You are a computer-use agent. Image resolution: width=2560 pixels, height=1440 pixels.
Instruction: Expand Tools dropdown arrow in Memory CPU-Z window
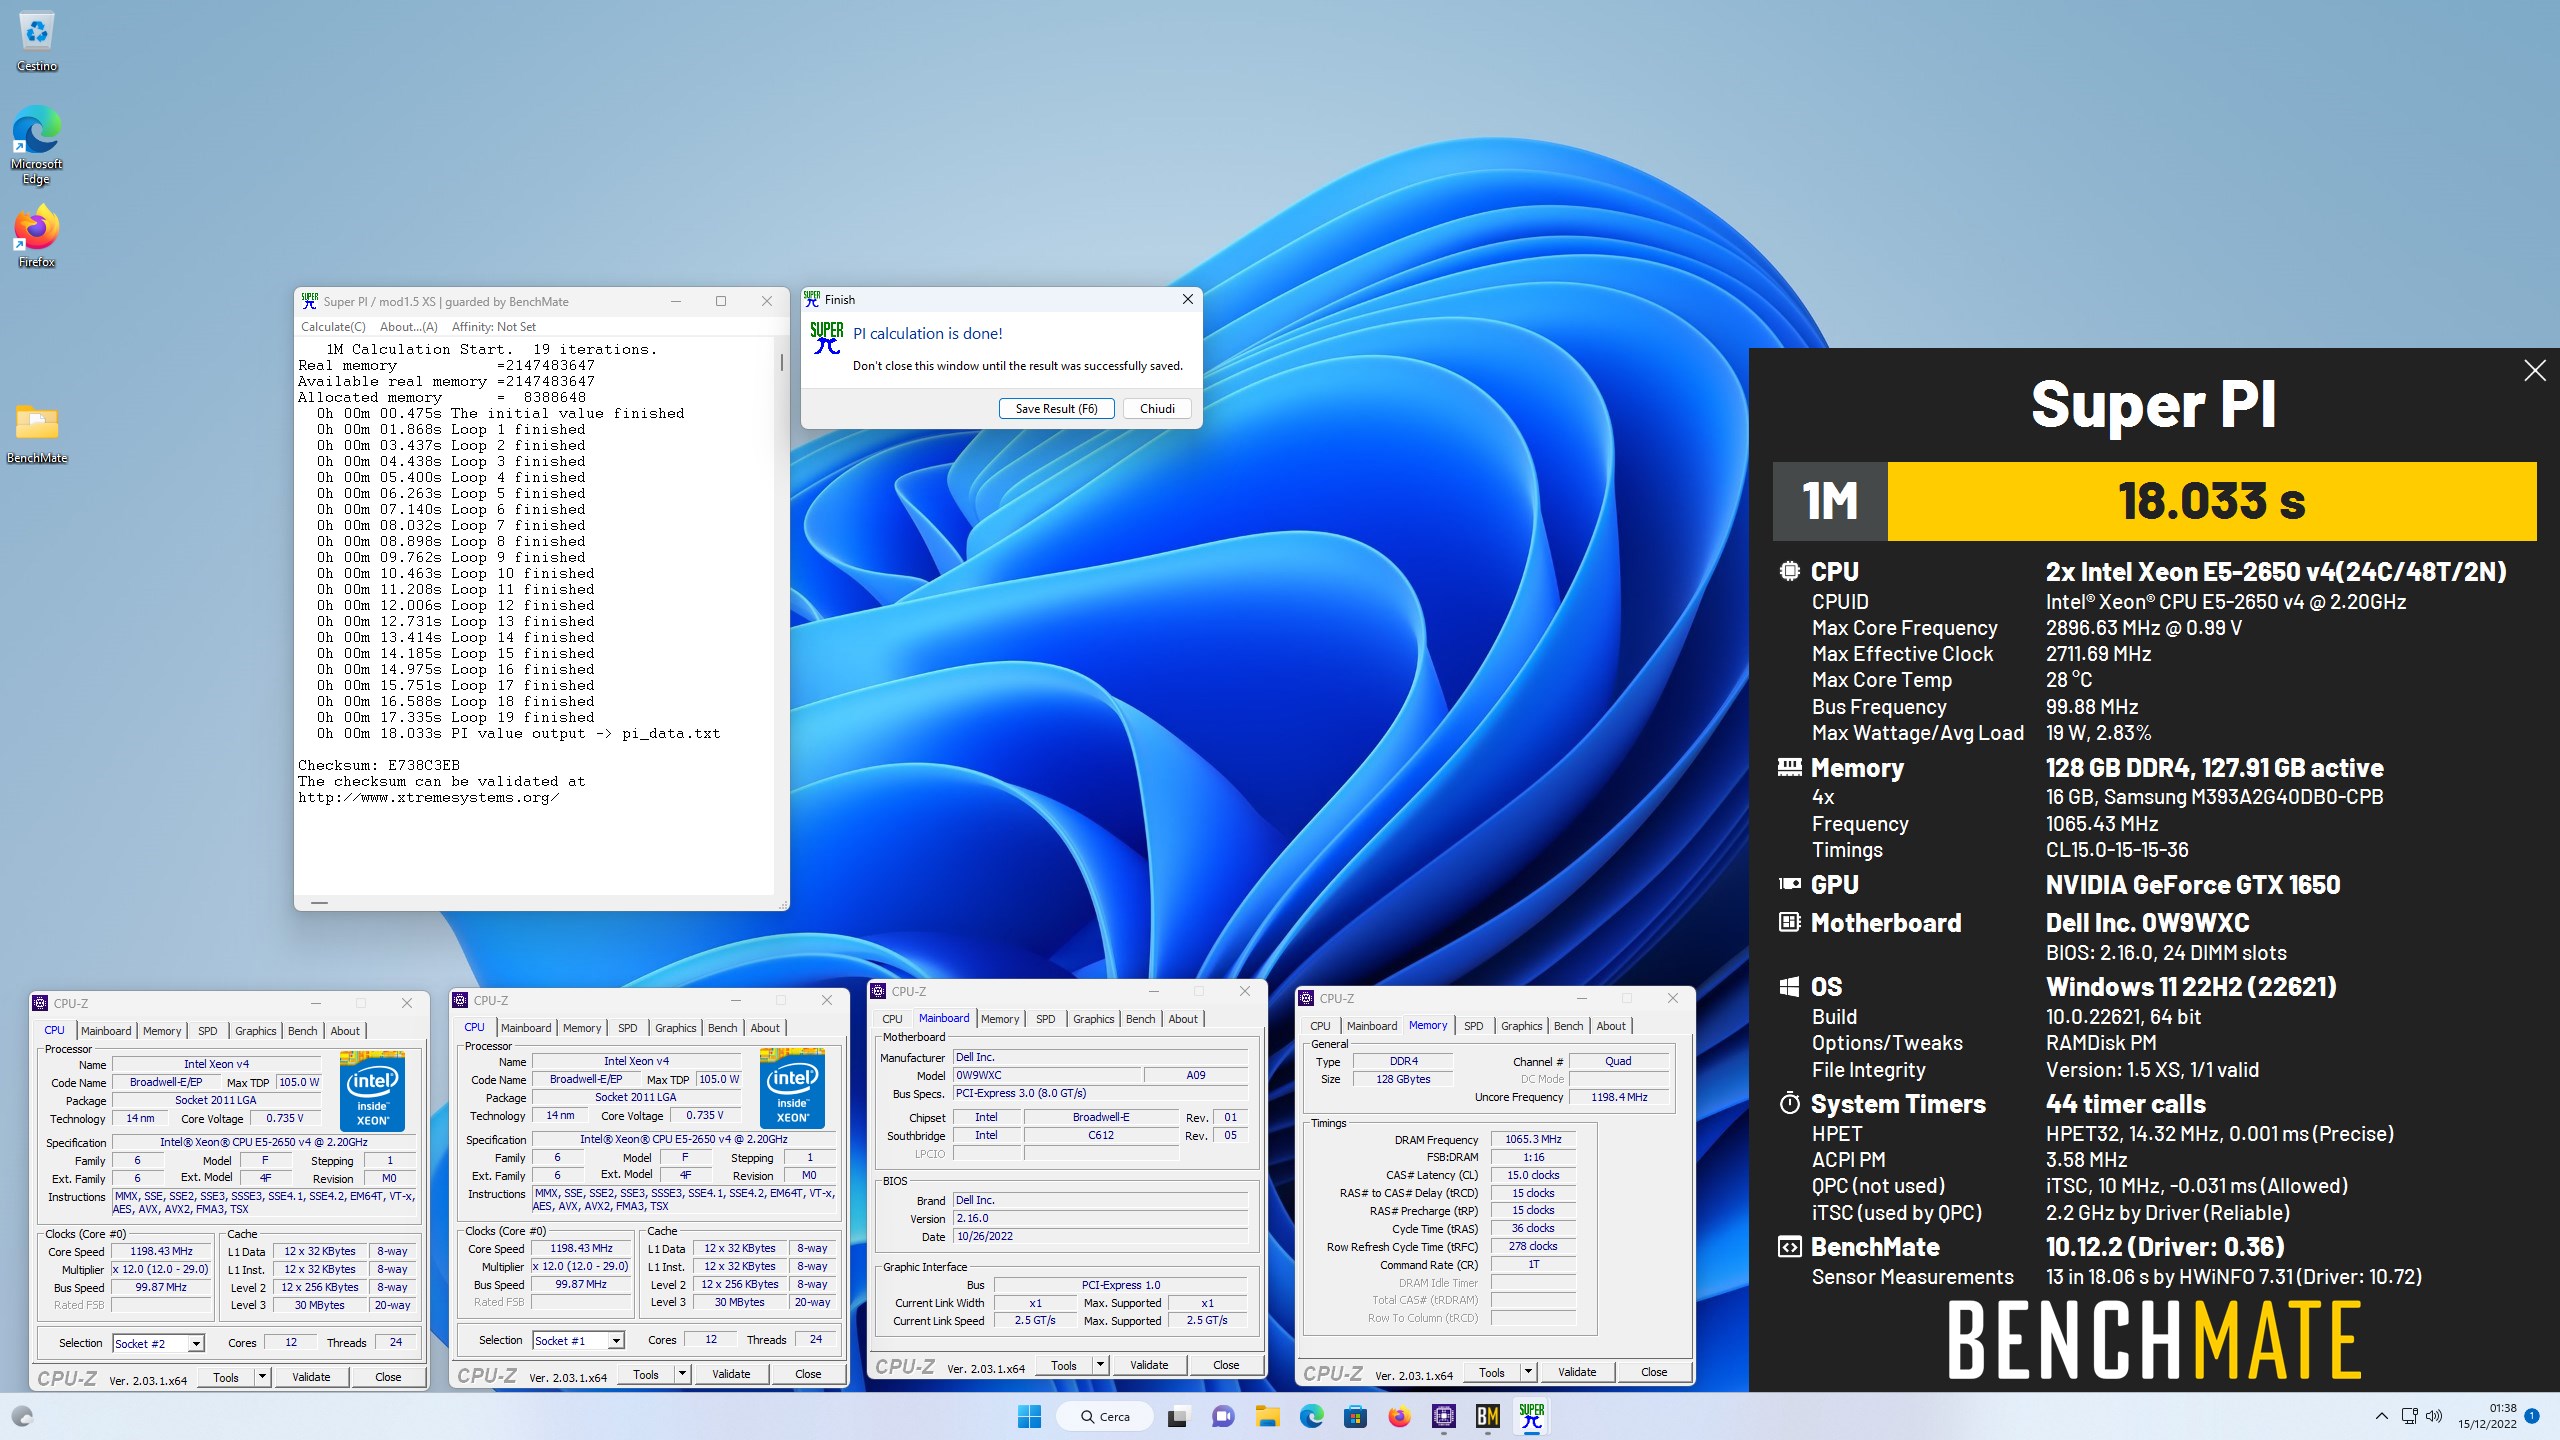pyautogui.click(x=1529, y=1372)
